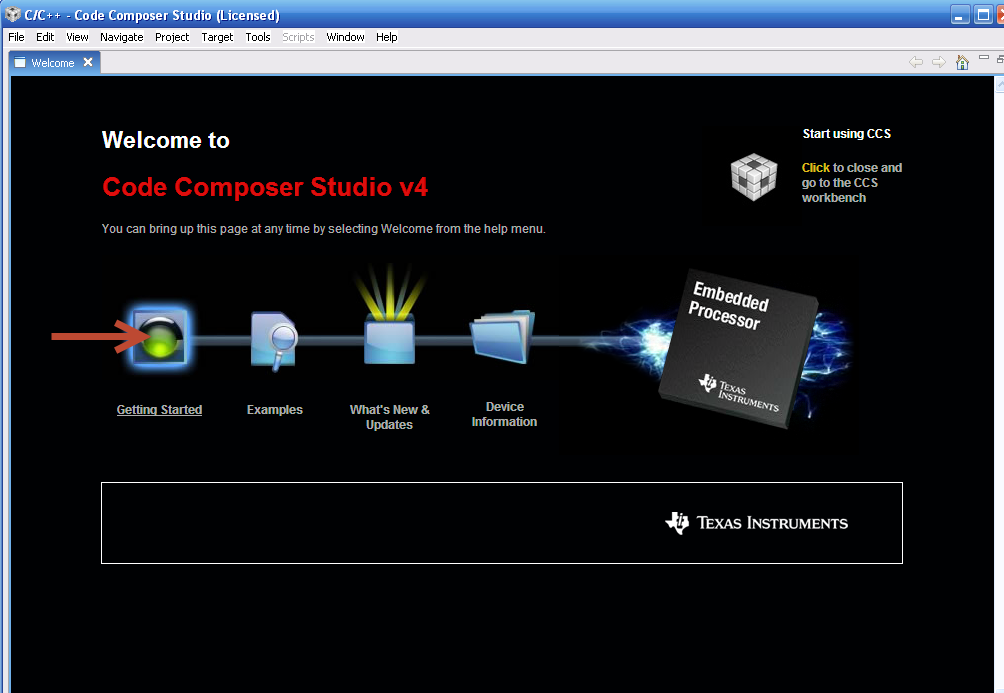Click the Embedded Processor chip image
Viewport: 1004px width, 693px height.
pos(739,349)
